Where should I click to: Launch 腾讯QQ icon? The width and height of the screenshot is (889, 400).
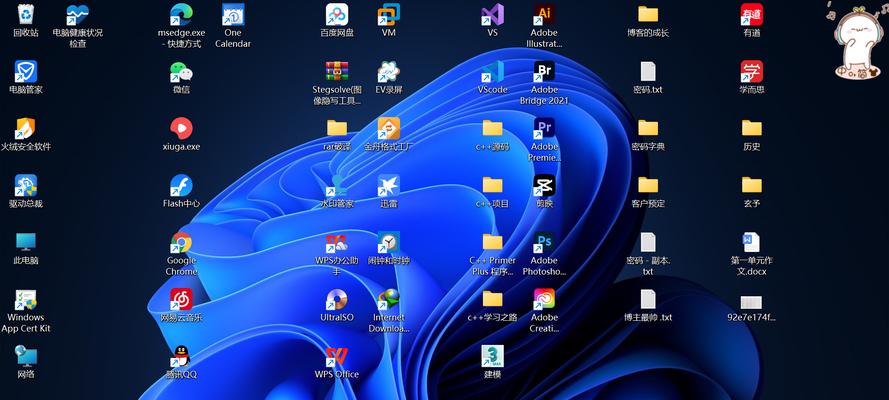pyautogui.click(x=181, y=356)
